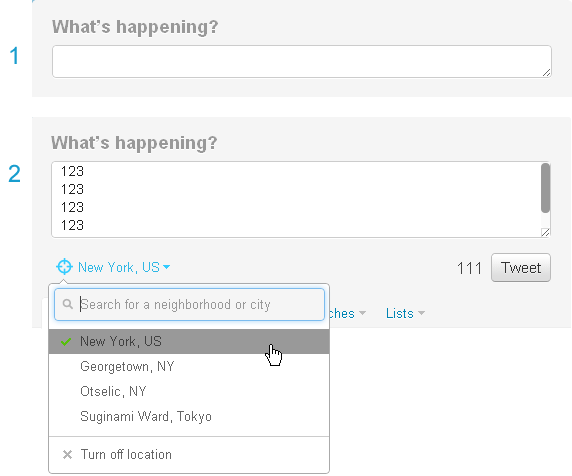Click inside the tweet box containing 123
This screenshot has width=572, height=476.
[296, 200]
